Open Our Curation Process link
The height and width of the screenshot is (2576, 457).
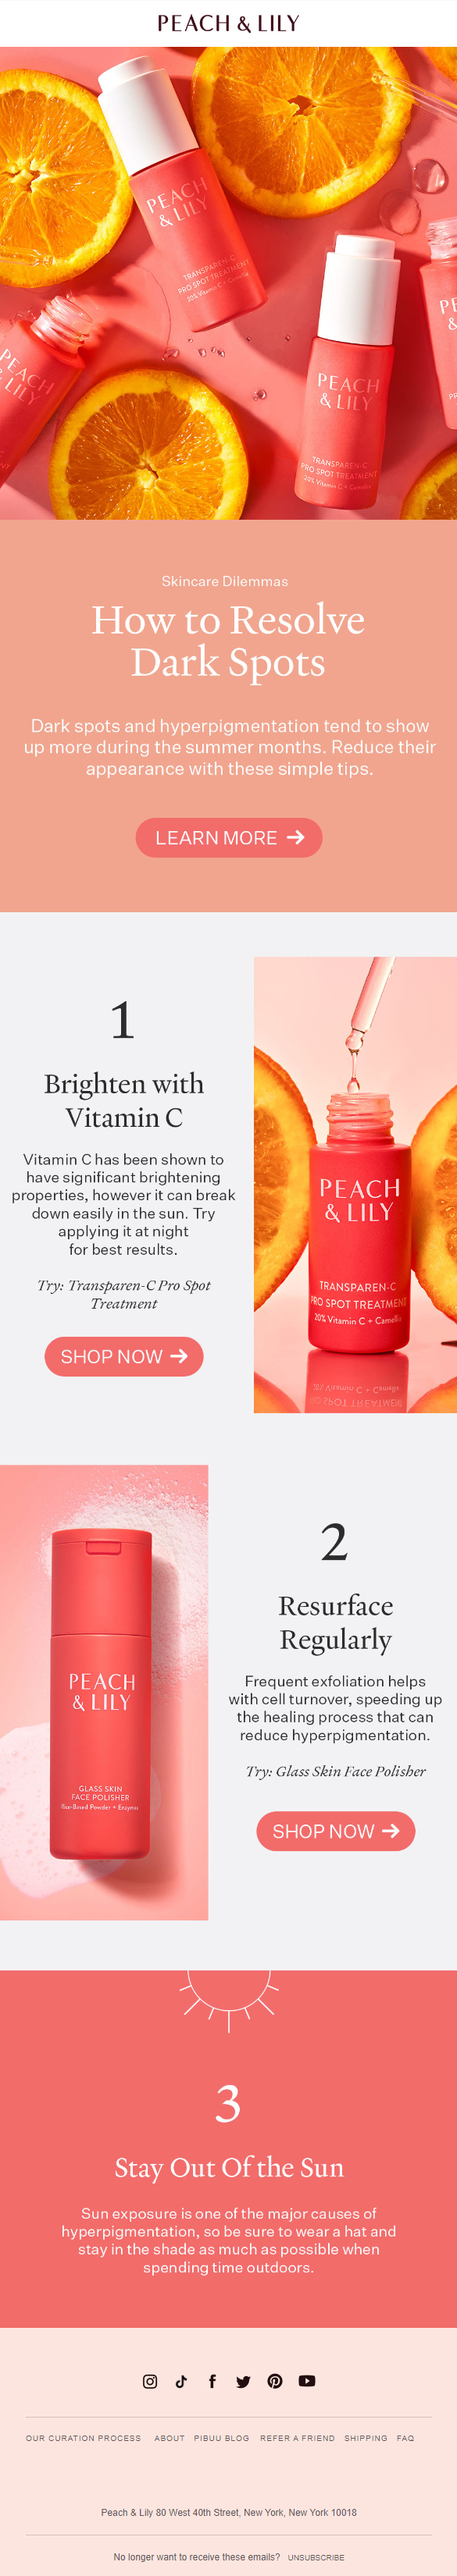(83, 2438)
